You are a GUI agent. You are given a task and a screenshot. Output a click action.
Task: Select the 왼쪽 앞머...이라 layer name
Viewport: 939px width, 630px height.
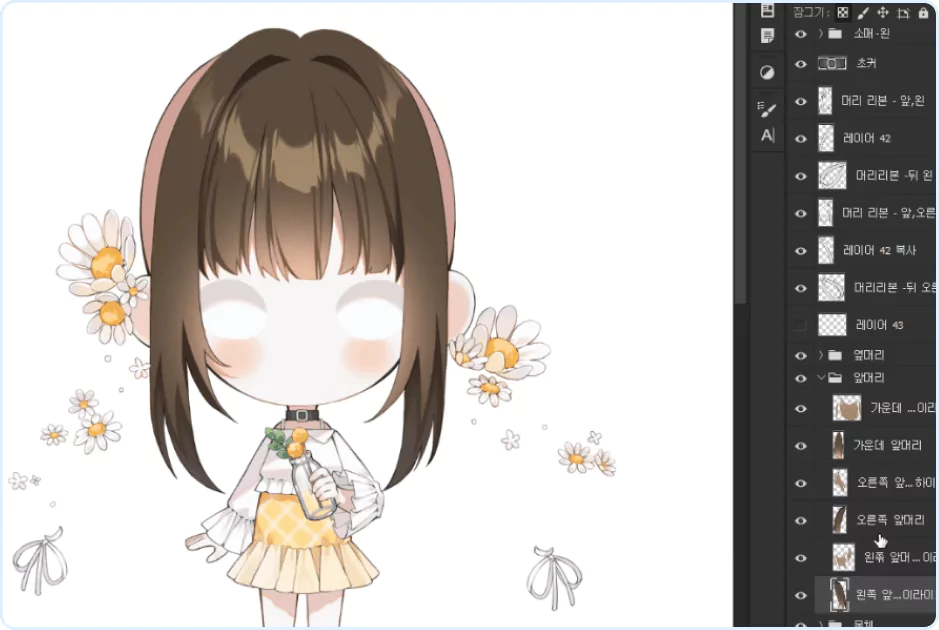[899, 558]
